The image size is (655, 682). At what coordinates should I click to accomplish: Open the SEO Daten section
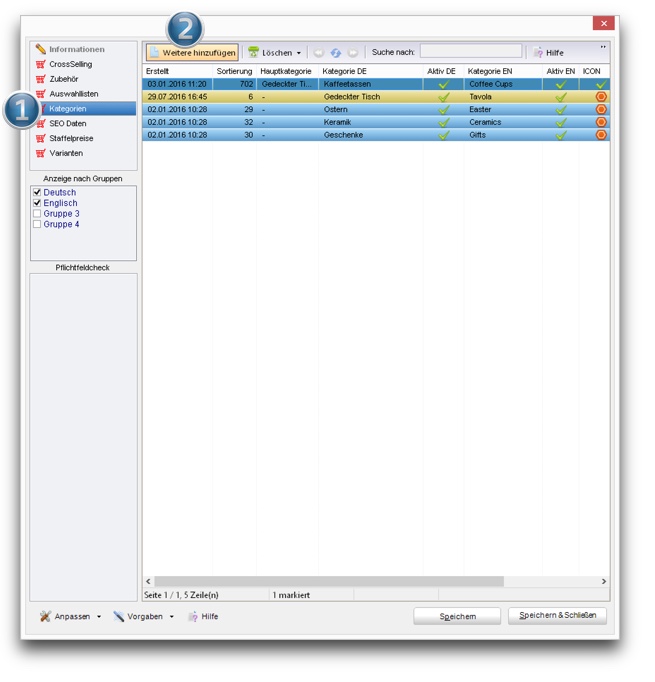pos(68,123)
